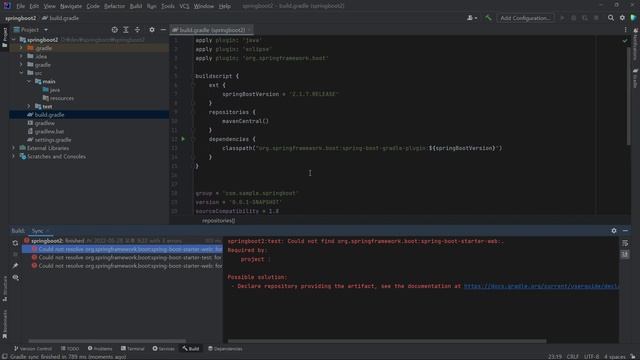Open the File menu
Image resolution: width=640 pixels, height=360 pixels.
coord(20,6)
